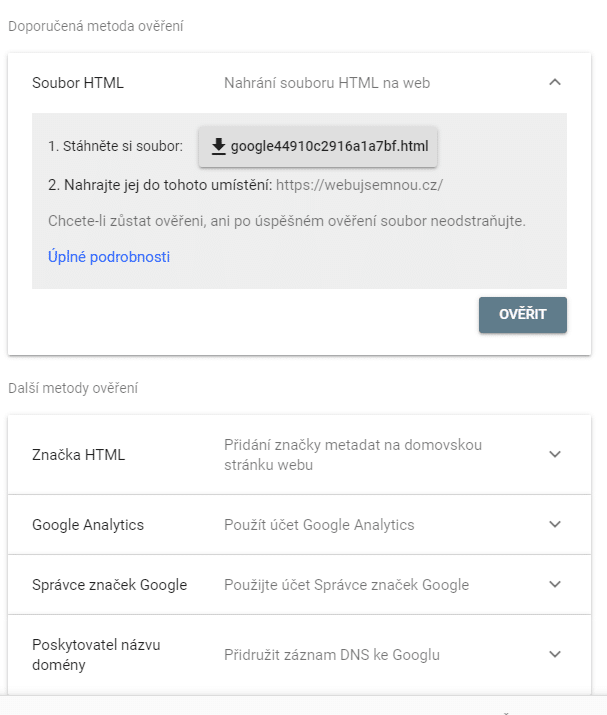This screenshot has width=607, height=715.
Task: Expand the Správce značek Google chevron
Action: point(555,584)
